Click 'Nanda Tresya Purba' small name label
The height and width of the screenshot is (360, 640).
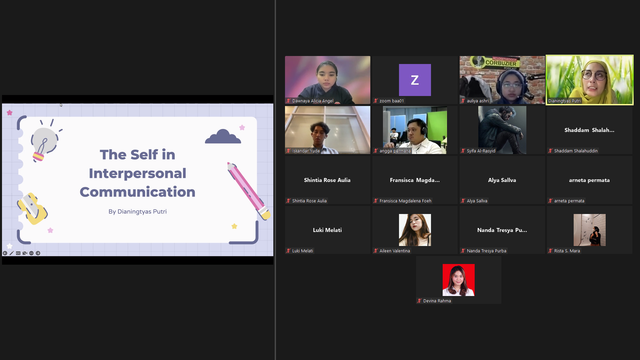click(487, 251)
